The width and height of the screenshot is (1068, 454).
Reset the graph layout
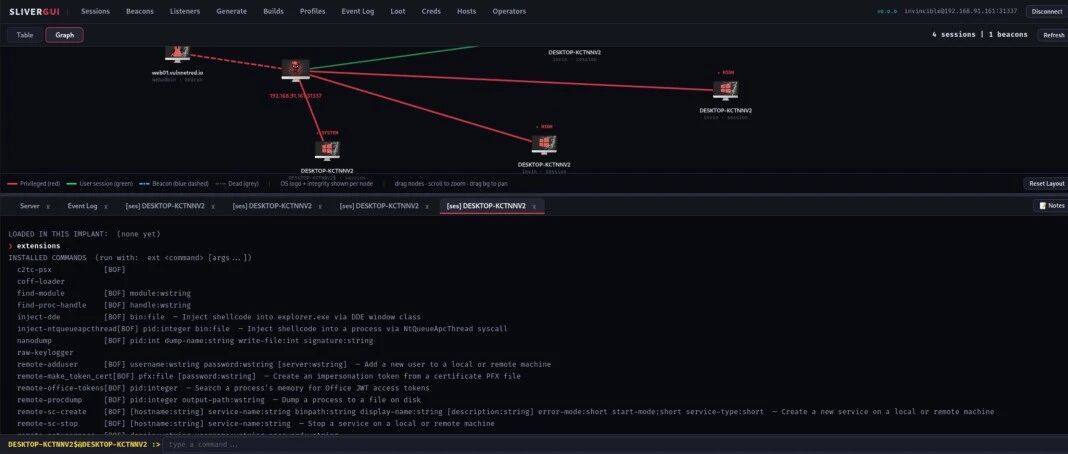[1046, 184]
